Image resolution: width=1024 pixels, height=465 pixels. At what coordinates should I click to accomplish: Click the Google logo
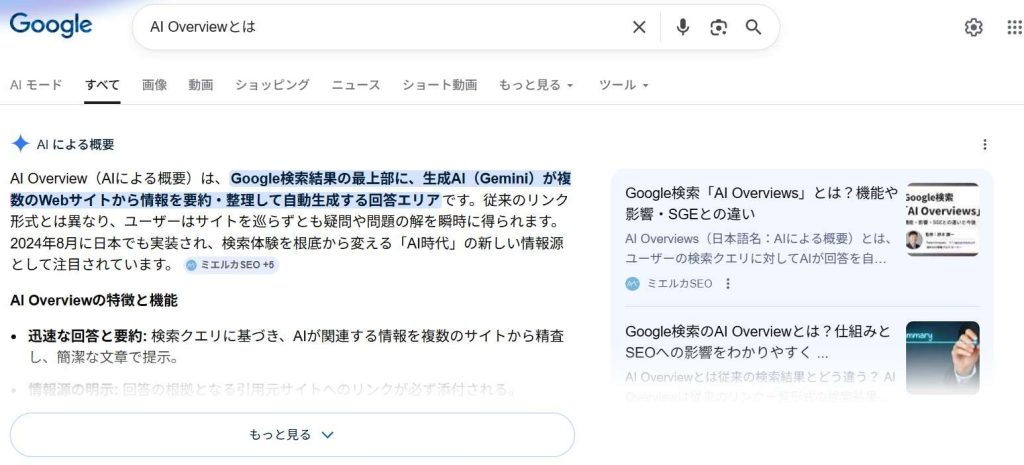tap(51, 26)
